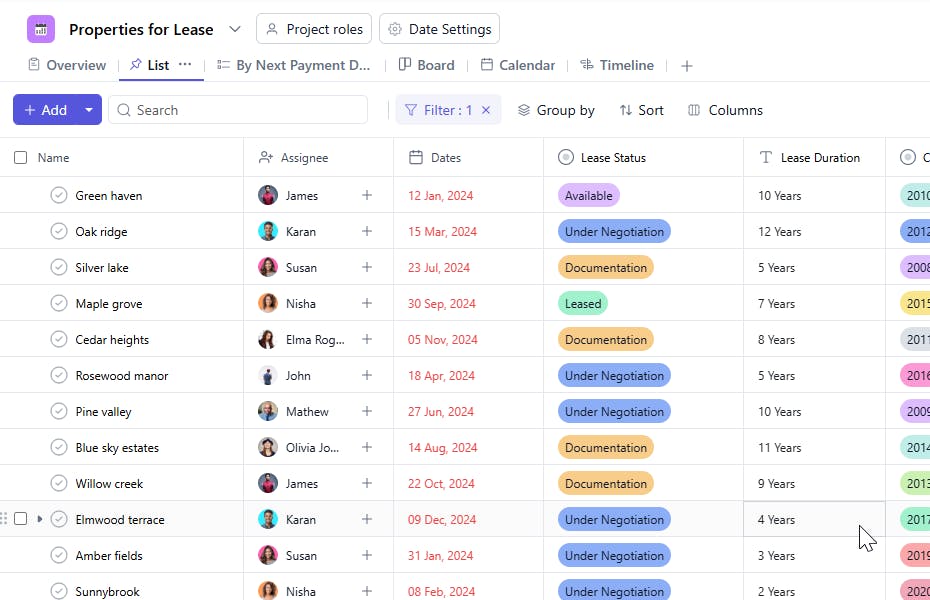Mark Oak ridge task as complete
Screen dimensions: 930x600
coord(59,232)
